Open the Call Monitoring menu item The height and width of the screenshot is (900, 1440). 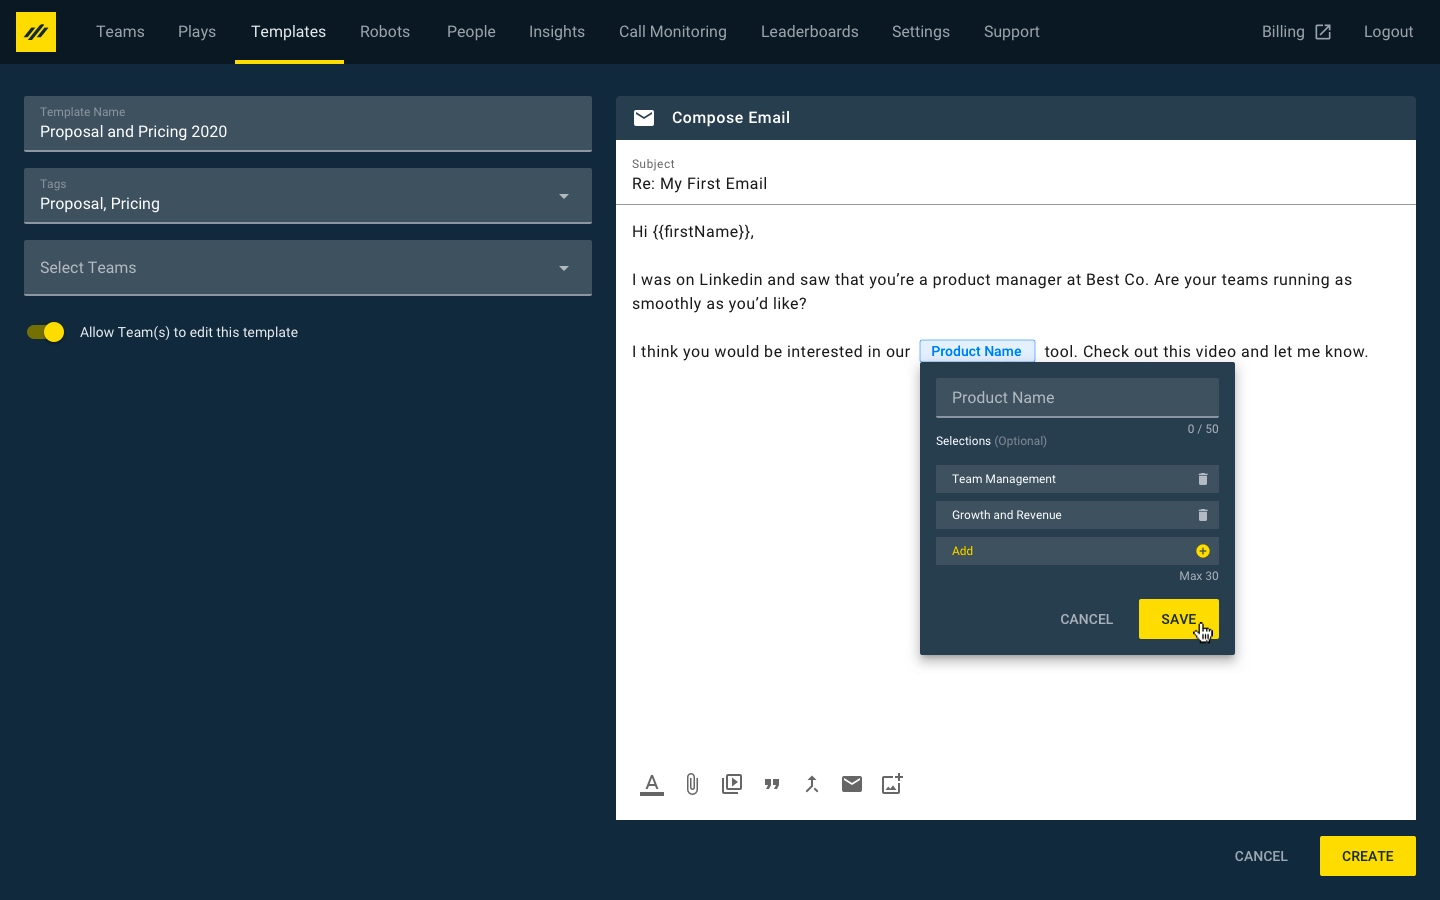pyautogui.click(x=672, y=31)
